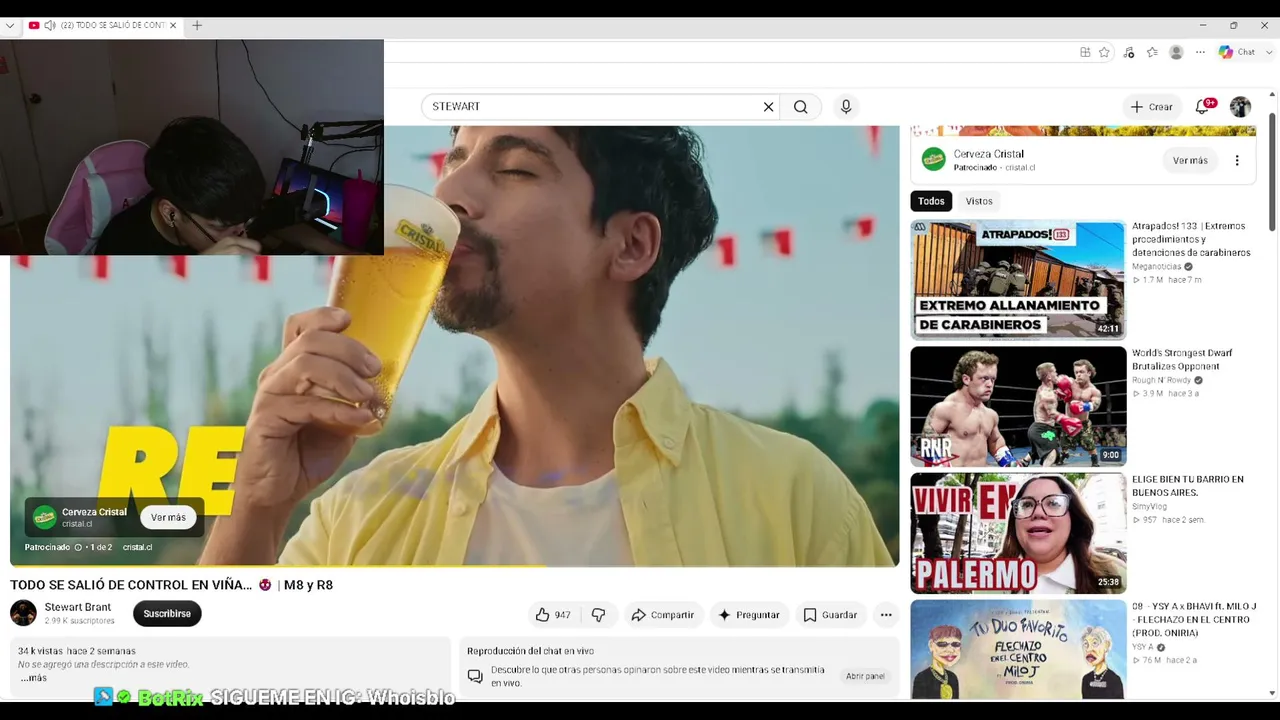Select the Vistos filter chip

pos(979,201)
